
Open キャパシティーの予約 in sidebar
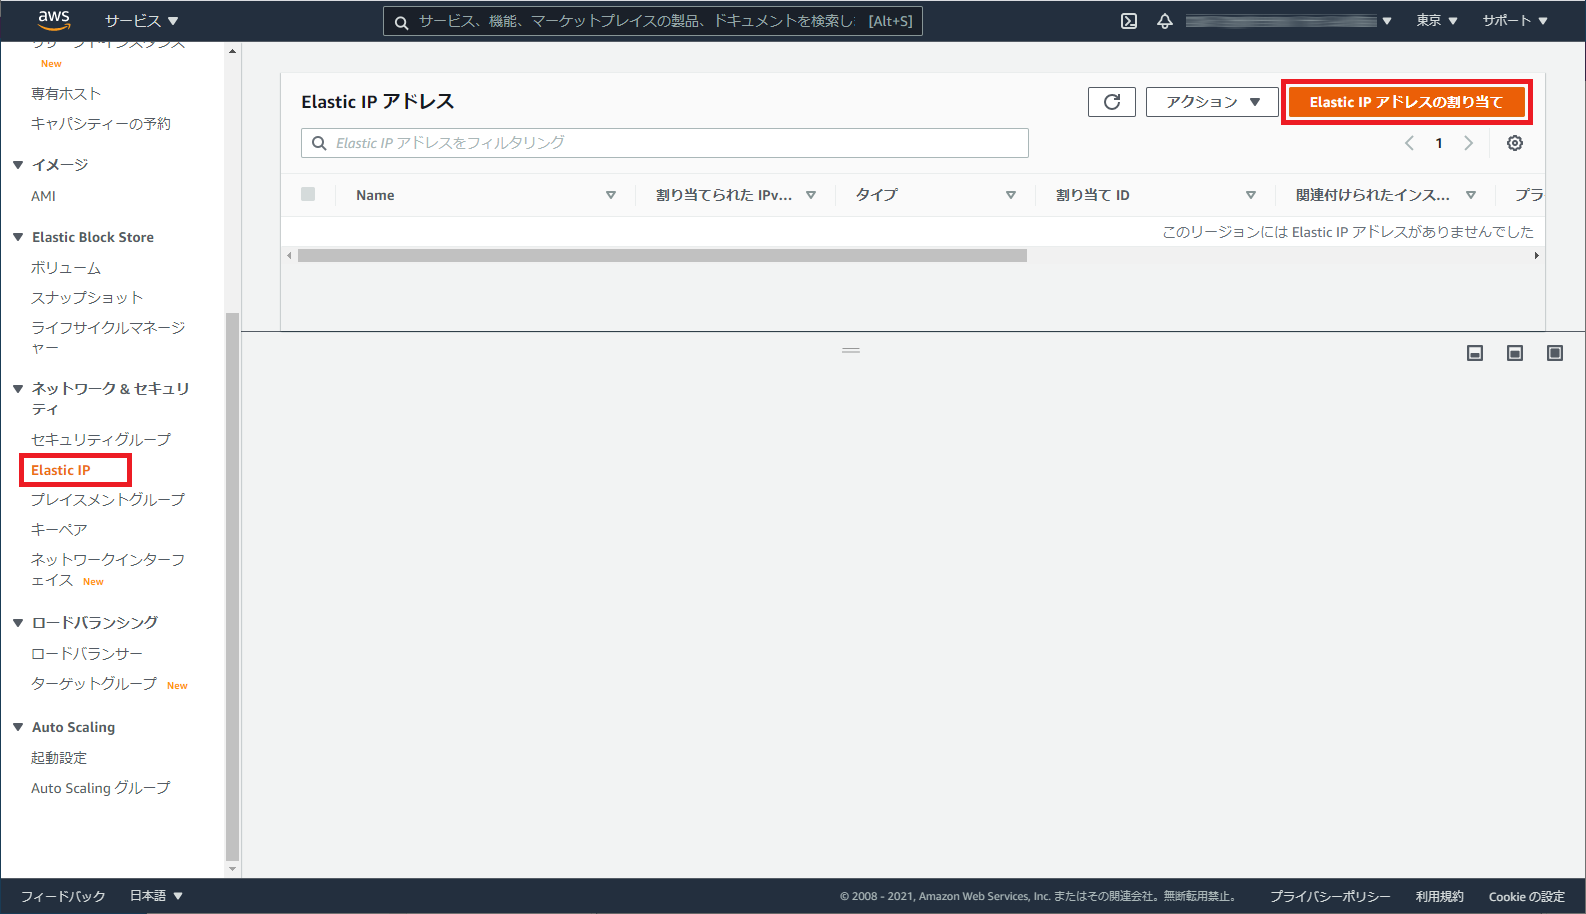(x=101, y=124)
